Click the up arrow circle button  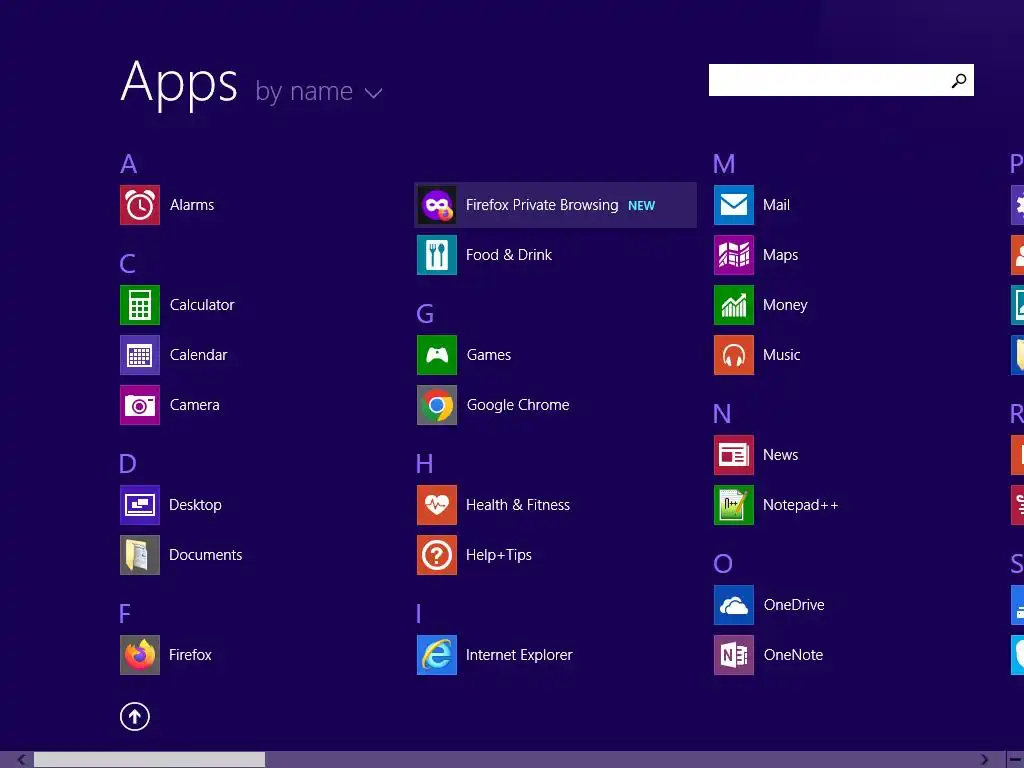[x=135, y=716]
